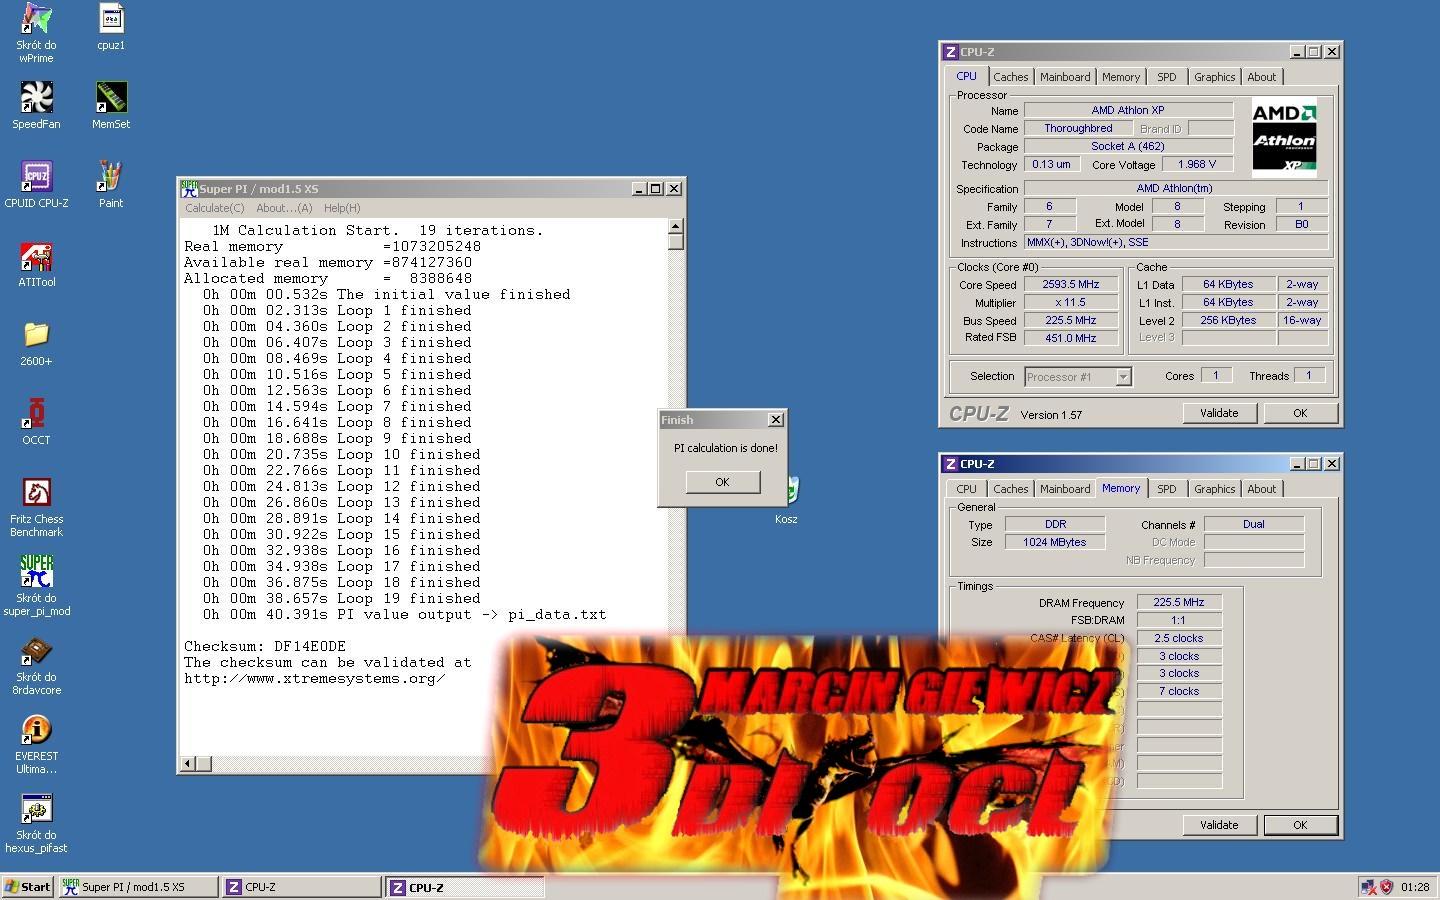Open the Calculate(C) menu in Super PI

point(214,208)
